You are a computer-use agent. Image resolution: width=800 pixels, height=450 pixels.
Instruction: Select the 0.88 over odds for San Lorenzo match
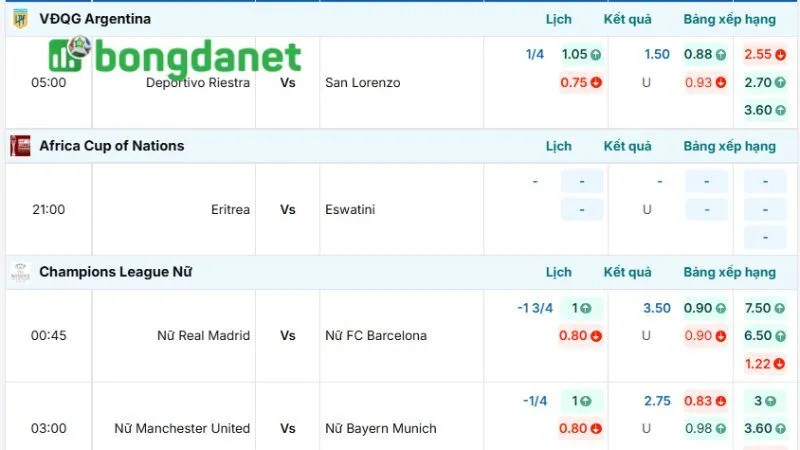coord(698,55)
